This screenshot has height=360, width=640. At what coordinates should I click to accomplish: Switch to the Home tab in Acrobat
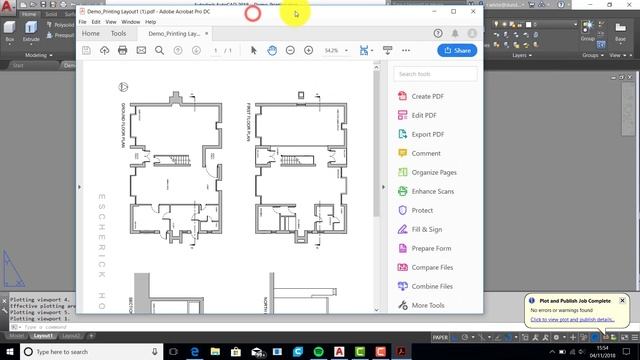(x=91, y=33)
